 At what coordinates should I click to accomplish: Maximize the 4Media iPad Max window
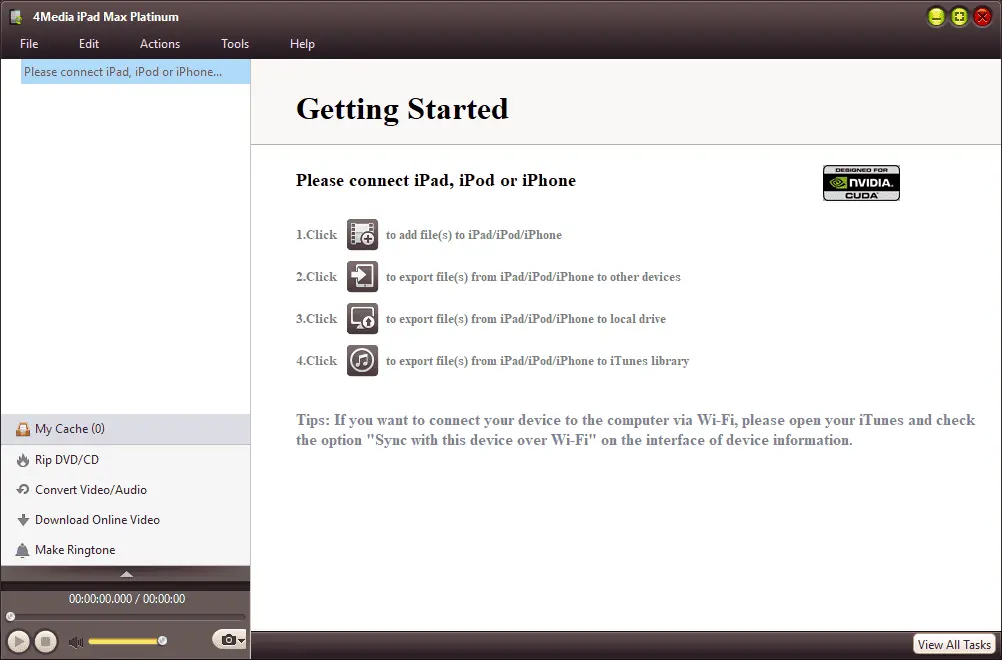pos(959,17)
